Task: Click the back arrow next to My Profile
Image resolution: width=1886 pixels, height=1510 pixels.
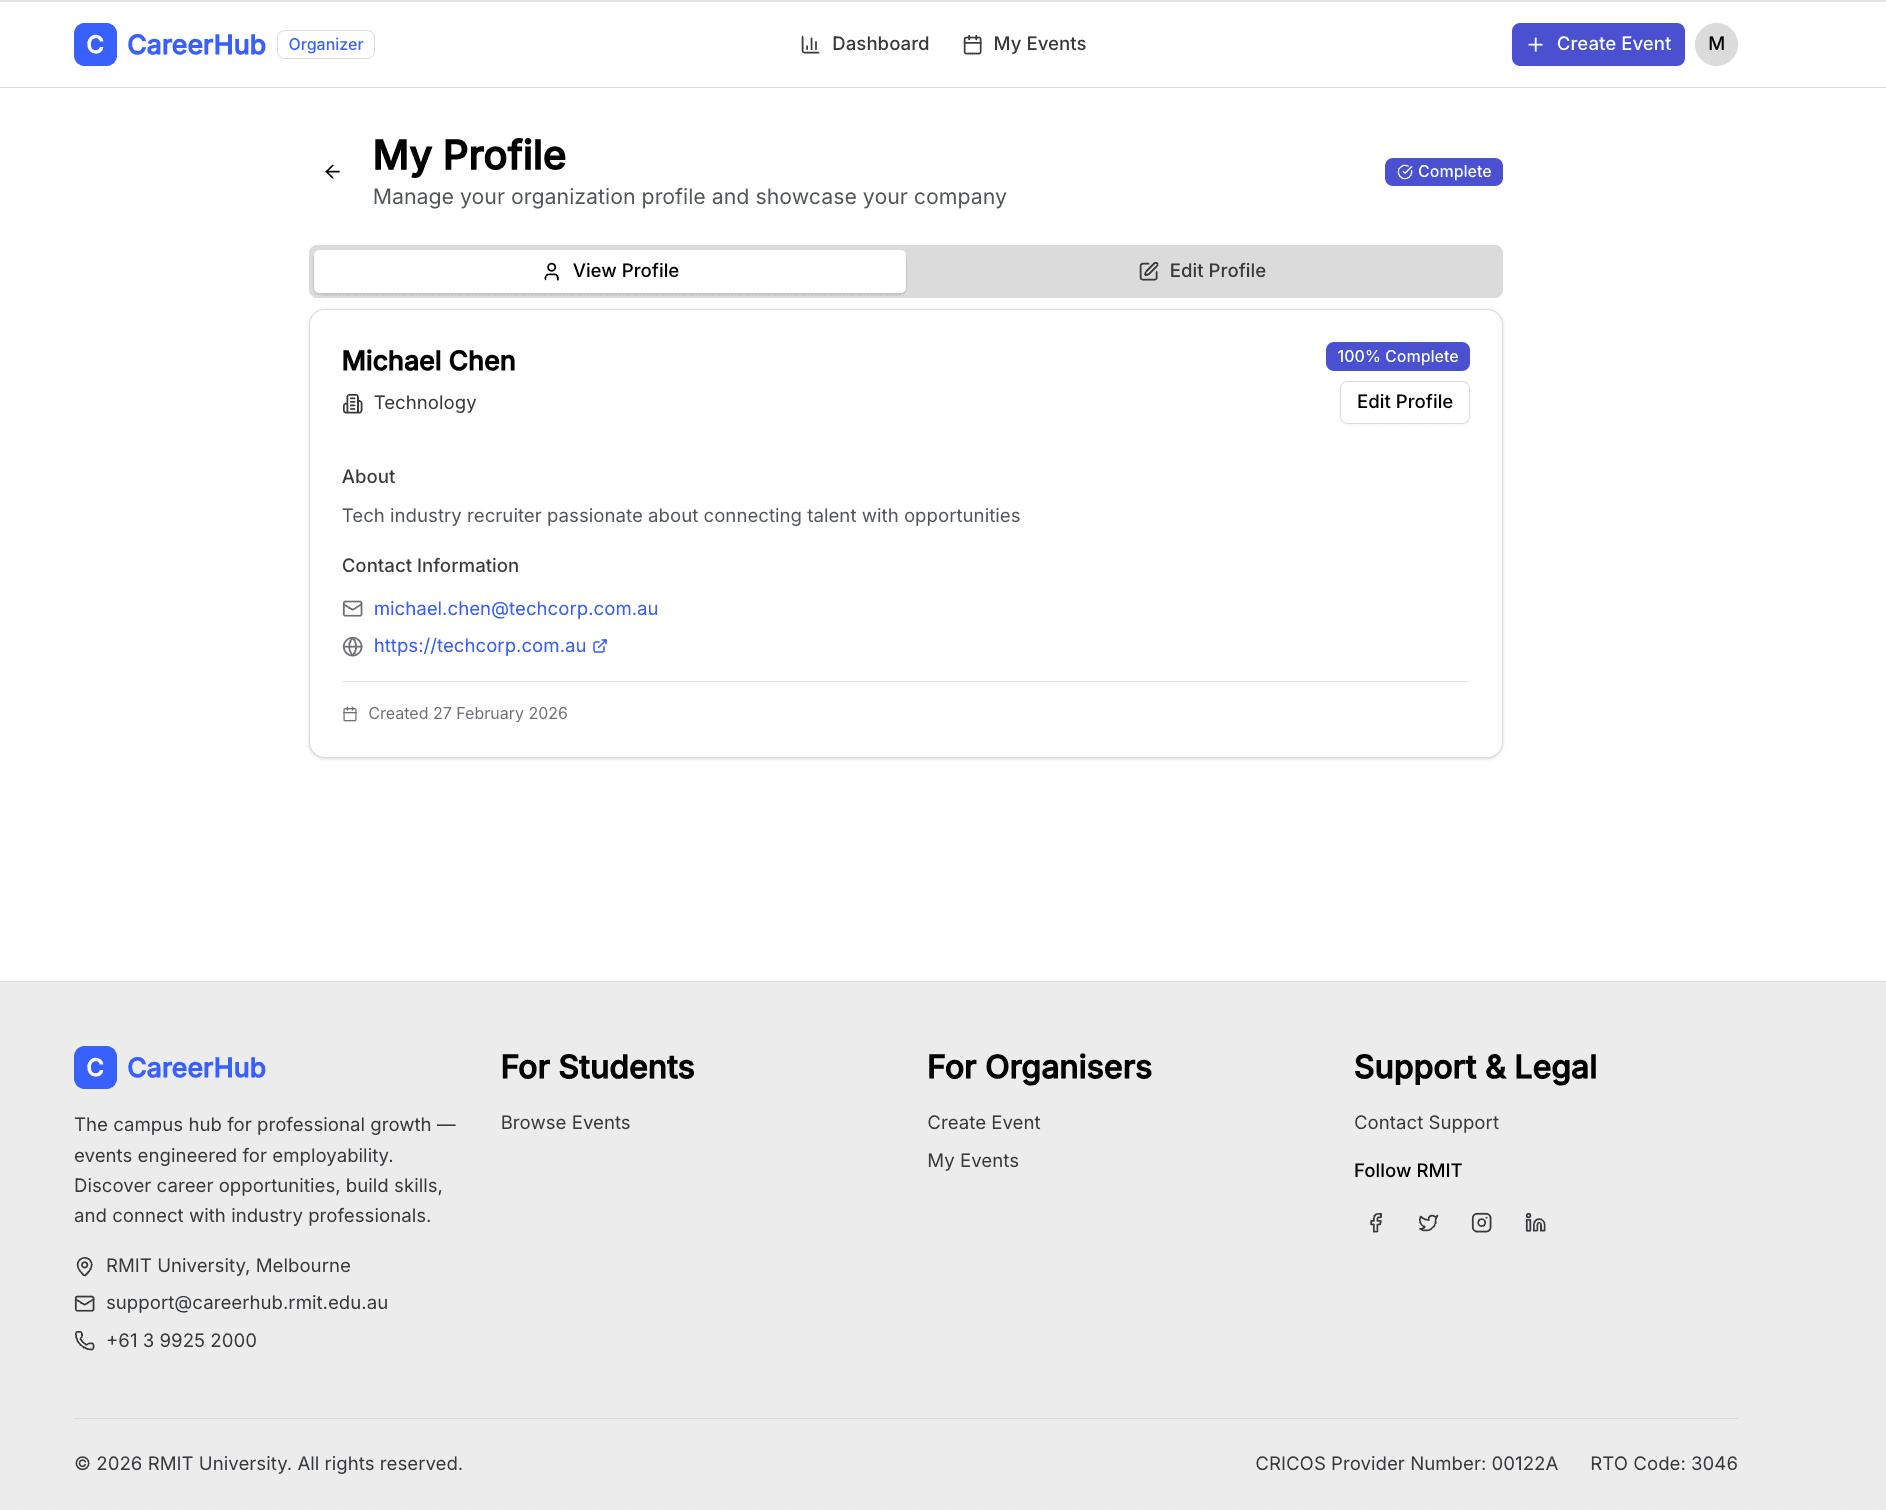Action: (x=333, y=171)
